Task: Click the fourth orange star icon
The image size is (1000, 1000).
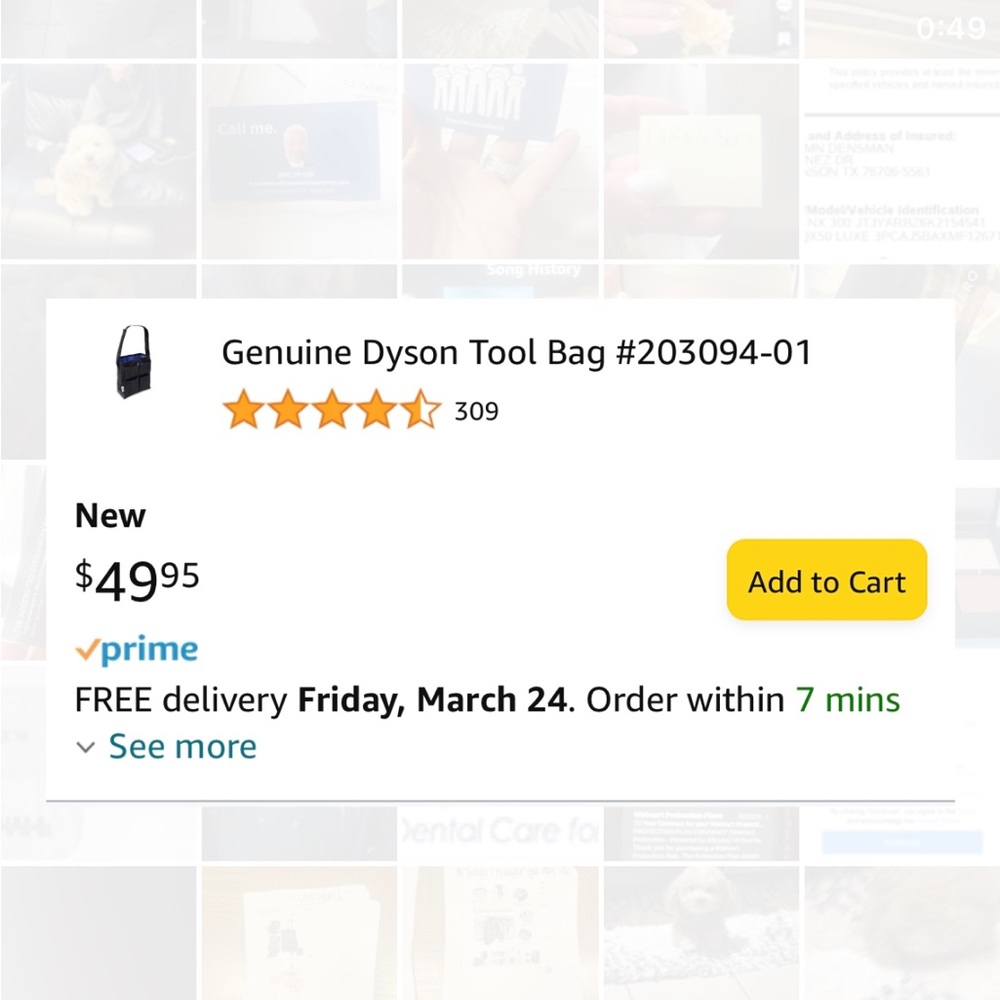Action: point(378,410)
